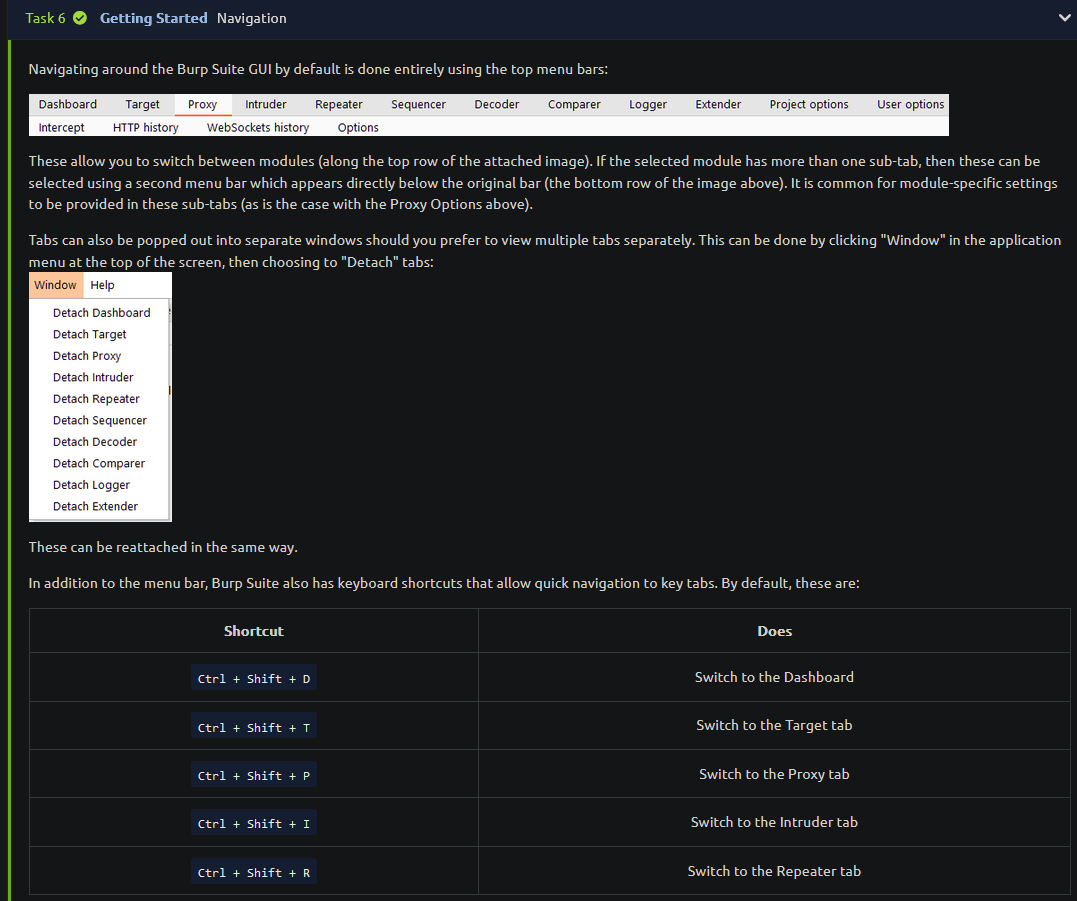Screen dimensions: 1077x901
Task: Select the Intercept sub-tab
Action: coord(61,127)
